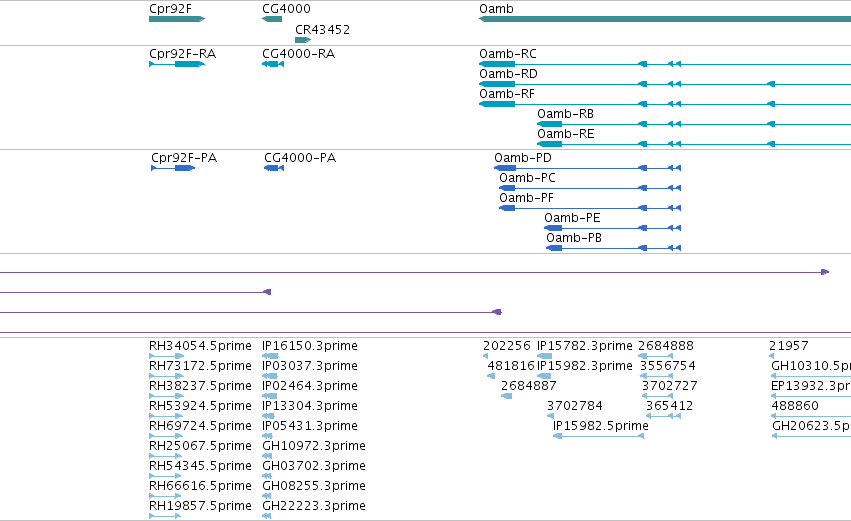Click transcript label Oamb-RB

tap(566, 114)
